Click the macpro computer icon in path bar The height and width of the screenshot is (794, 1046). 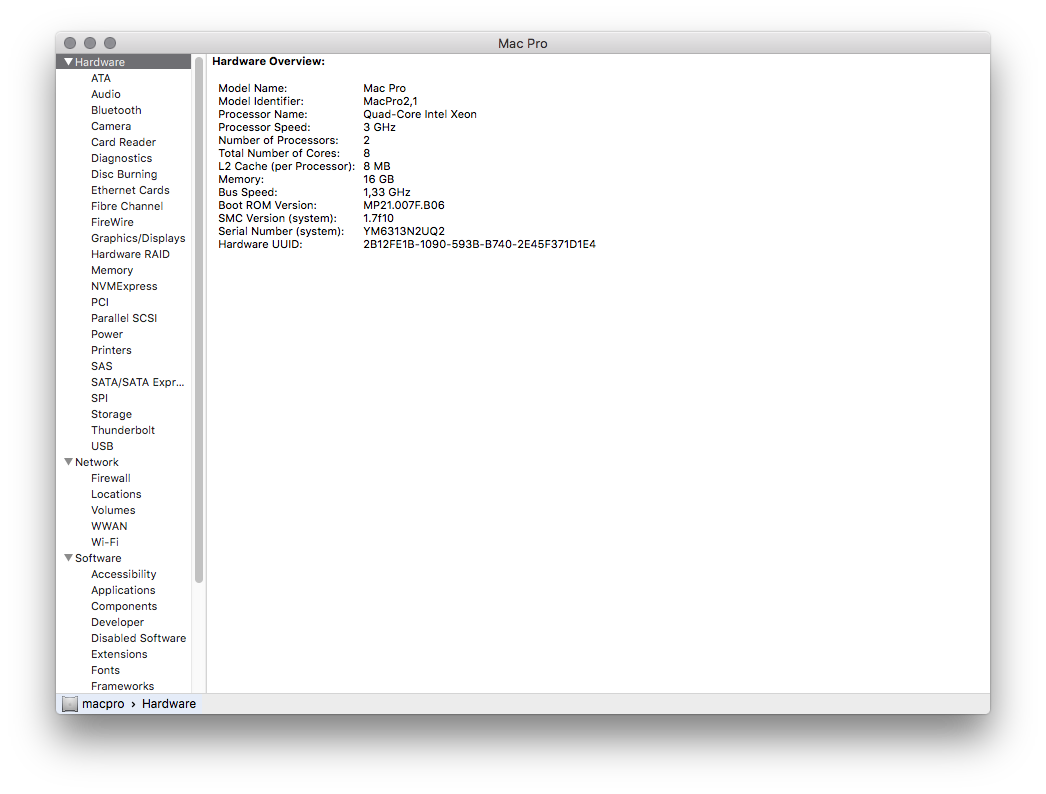click(69, 704)
